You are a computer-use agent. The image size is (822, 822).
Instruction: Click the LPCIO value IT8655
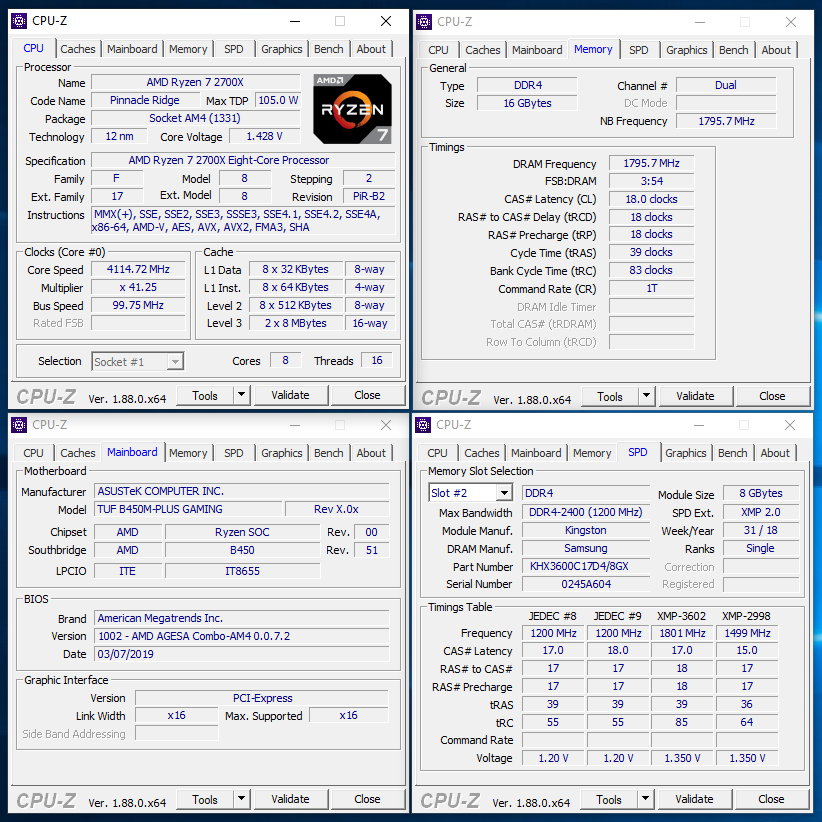click(242, 571)
